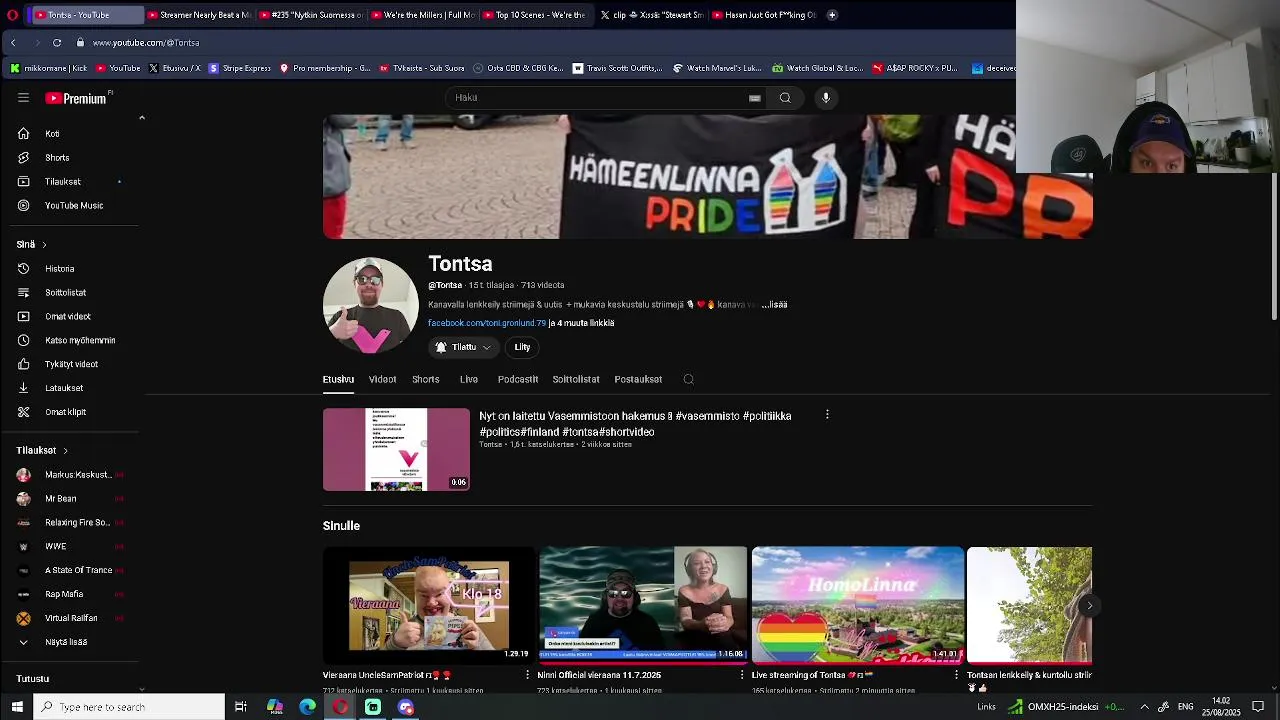Open Virtual Railfan subscription channel

click(70, 618)
